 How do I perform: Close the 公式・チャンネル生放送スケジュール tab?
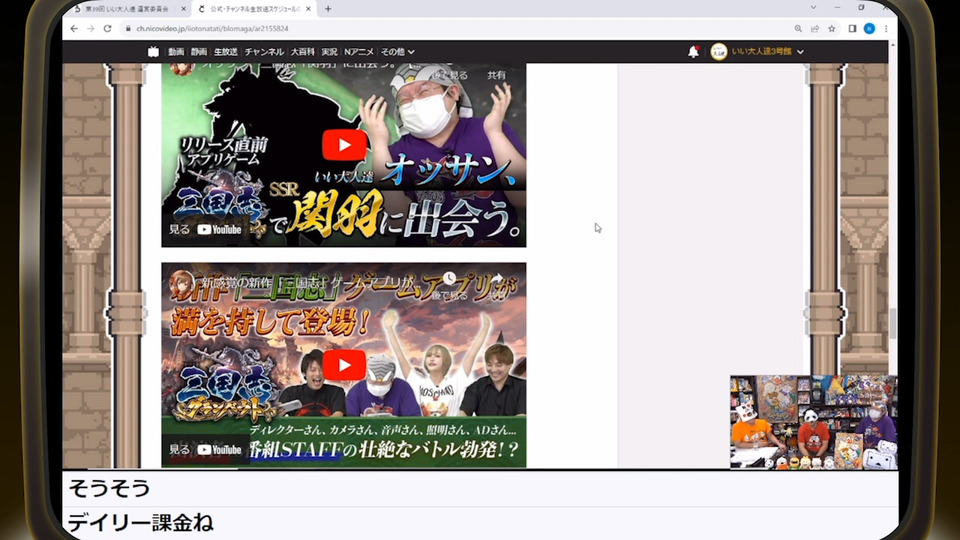tap(308, 9)
